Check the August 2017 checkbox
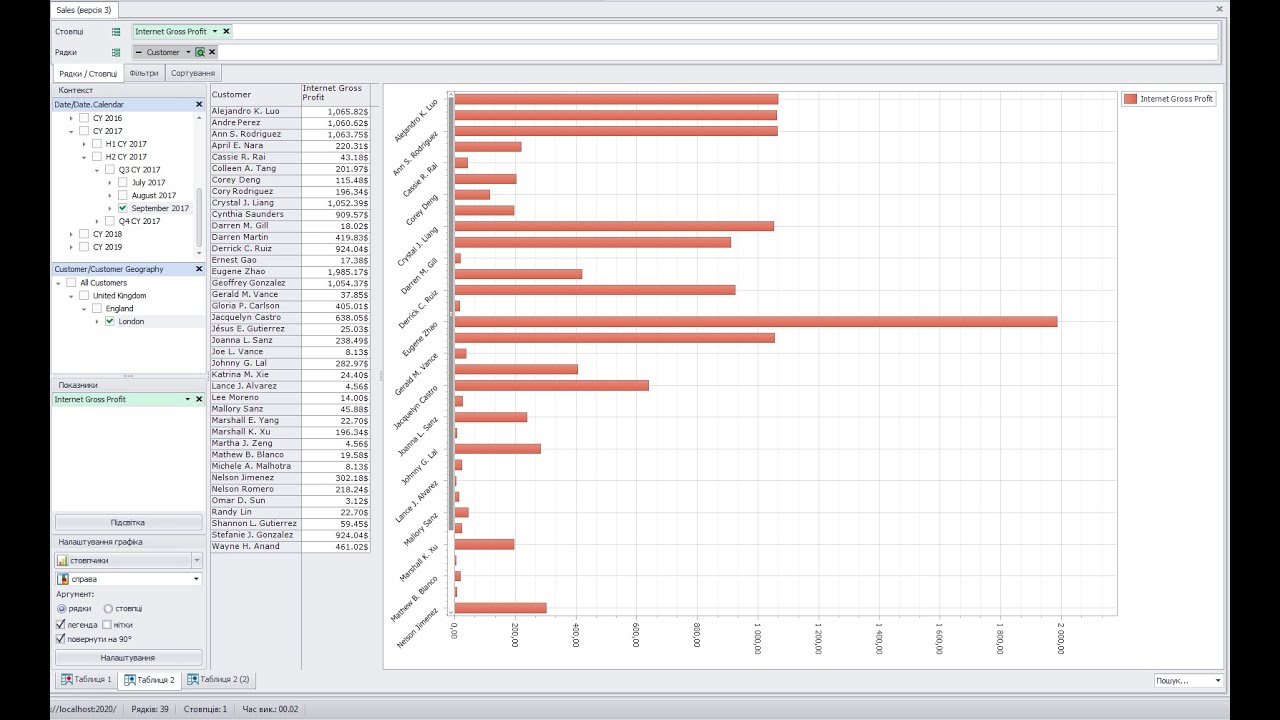The height and width of the screenshot is (720, 1280). (122, 195)
